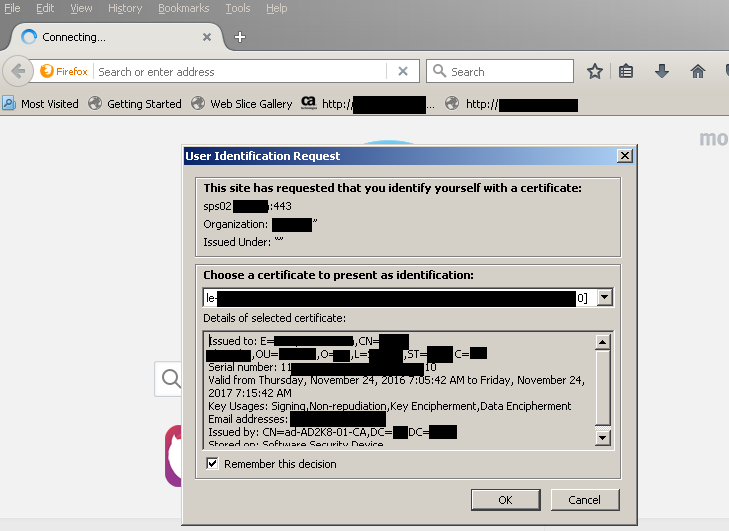Focus the Search or enter address field
This screenshot has width=729, height=531.
point(241,72)
